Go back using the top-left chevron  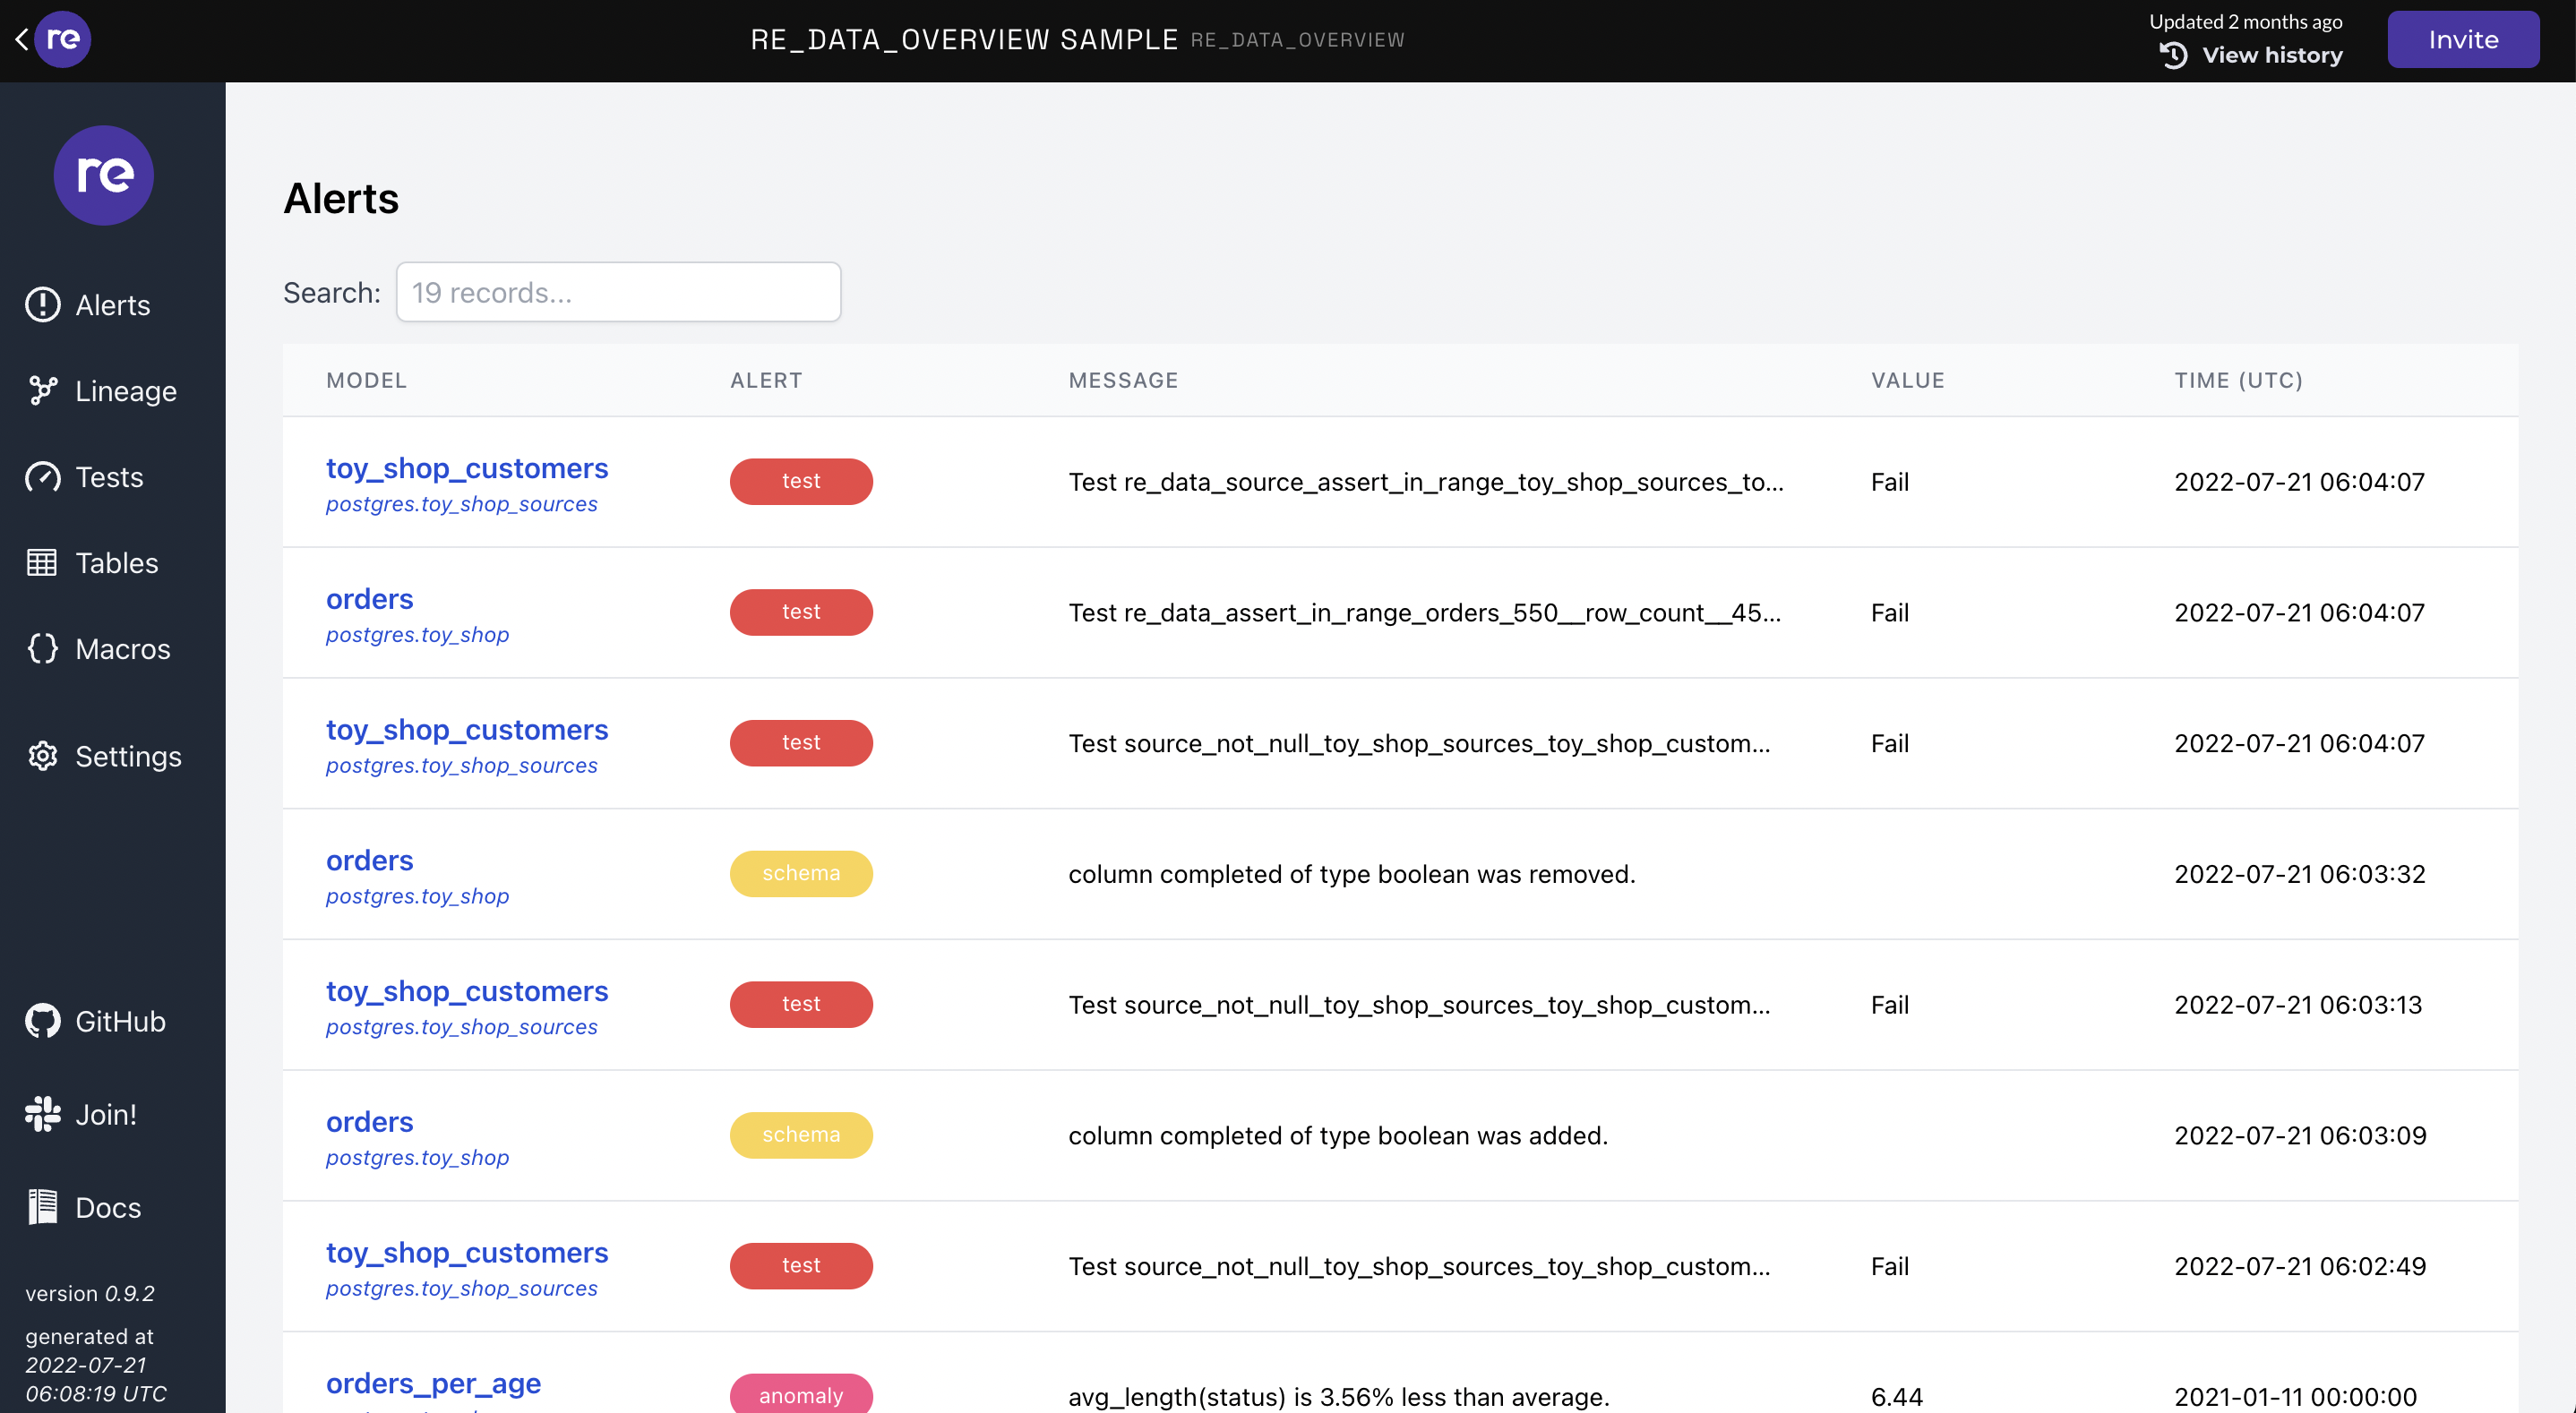click(21, 39)
